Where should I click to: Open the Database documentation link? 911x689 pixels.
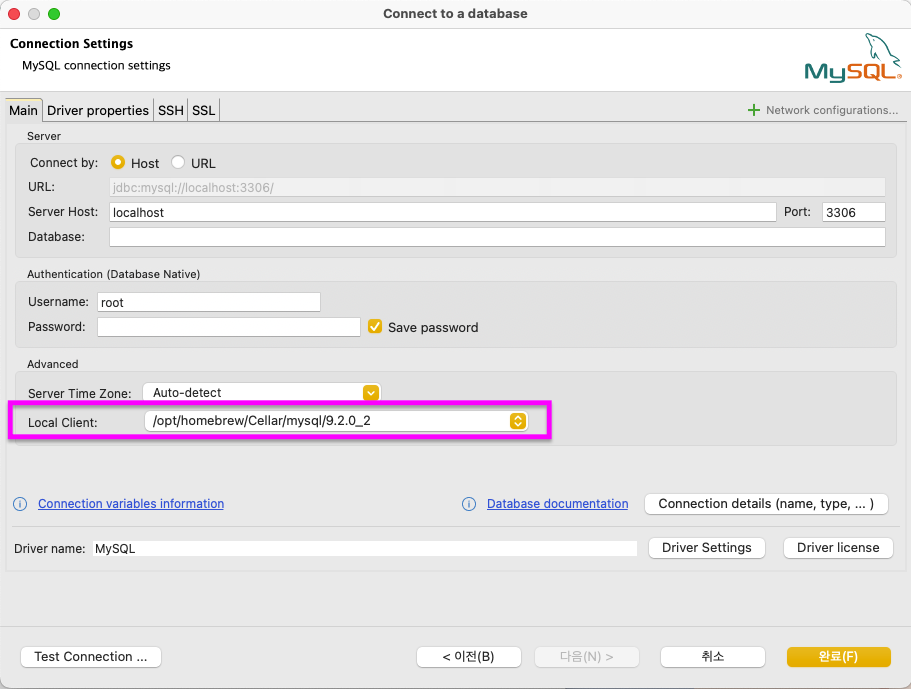[x=557, y=504]
